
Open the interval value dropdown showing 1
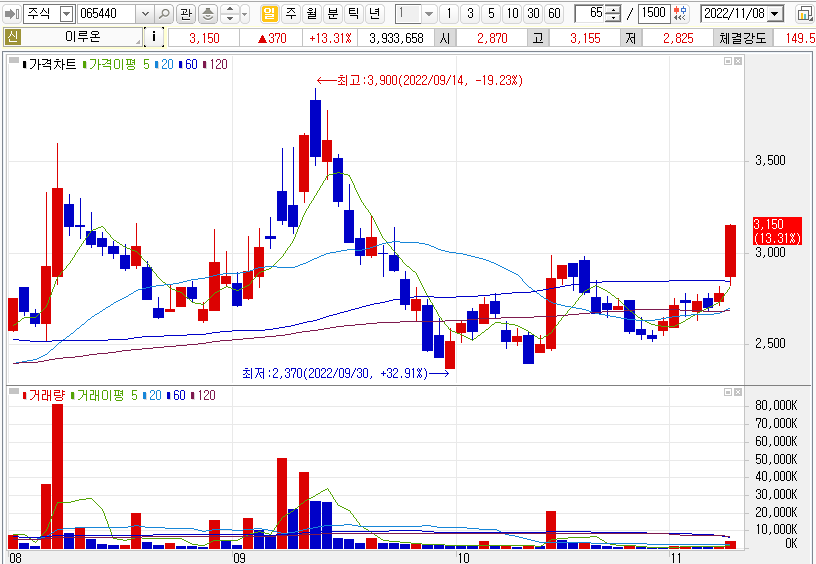pos(428,14)
